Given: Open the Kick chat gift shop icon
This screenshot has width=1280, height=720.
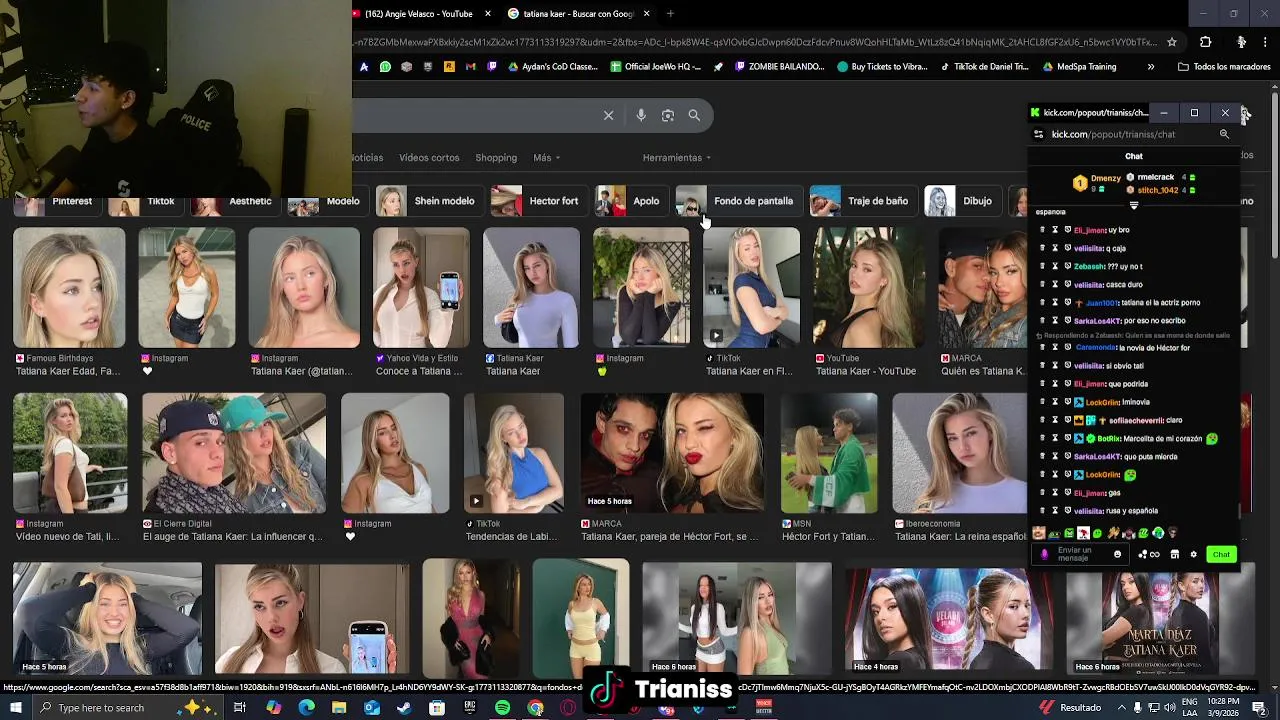Looking at the screenshot, I should pos(1175,554).
